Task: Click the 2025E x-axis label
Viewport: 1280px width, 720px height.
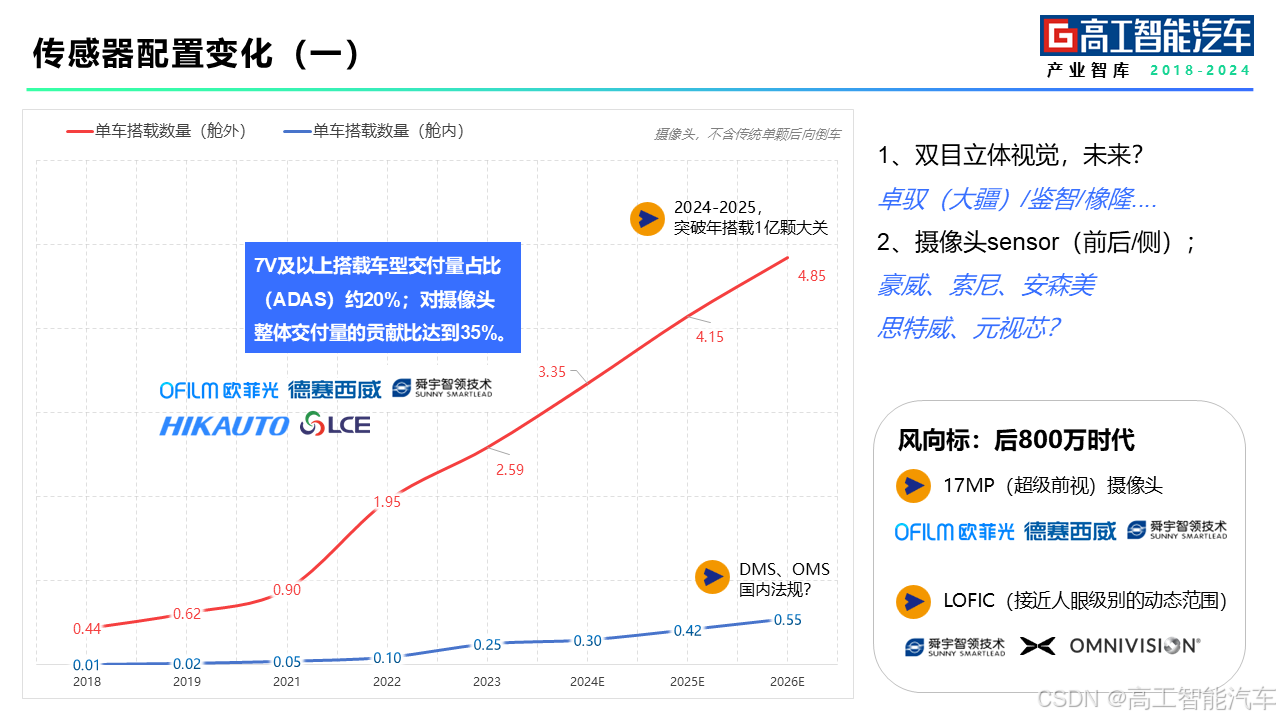Action: 688,682
